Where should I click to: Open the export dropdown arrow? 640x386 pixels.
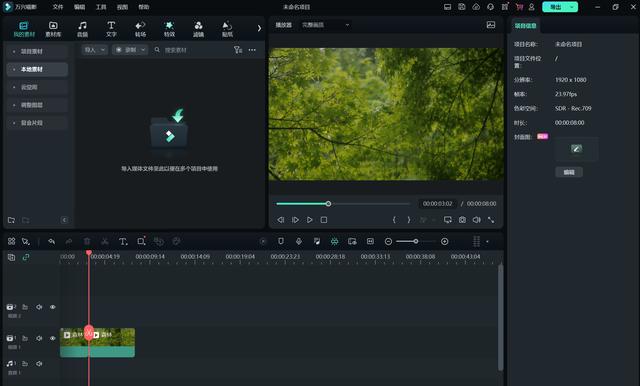[572, 7]
